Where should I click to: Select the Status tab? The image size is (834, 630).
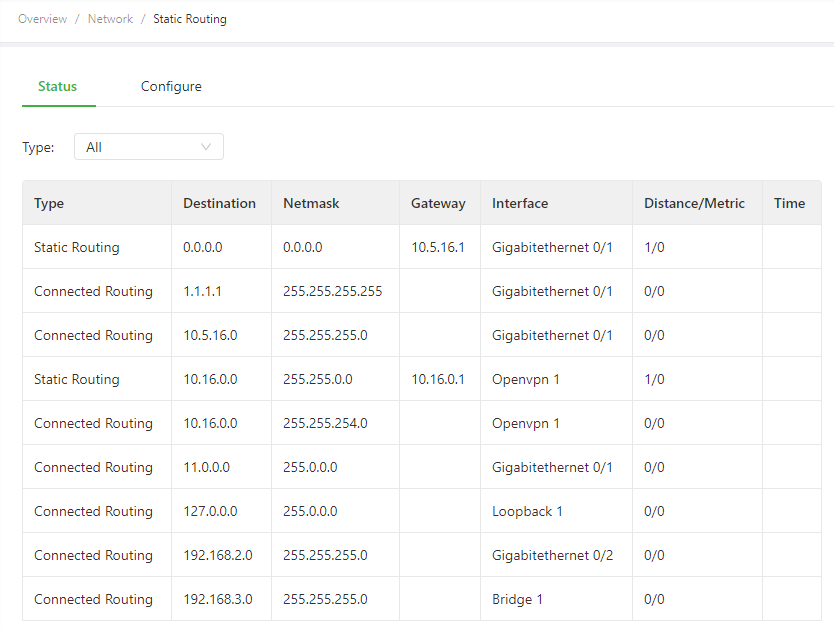coord(57,86)
